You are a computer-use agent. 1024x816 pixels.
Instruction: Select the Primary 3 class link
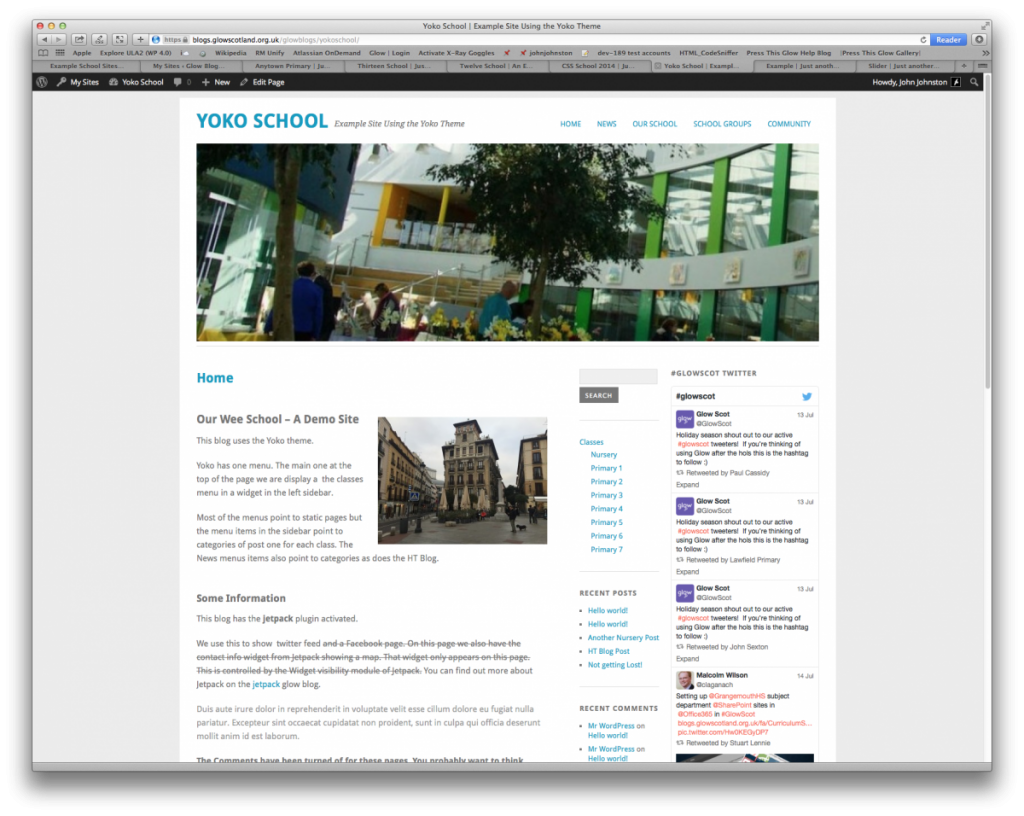[x=607, y=493]
